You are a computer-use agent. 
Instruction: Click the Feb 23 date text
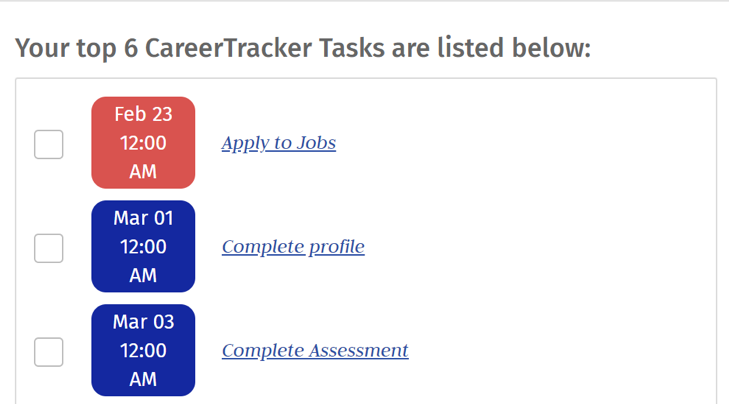tap(143, 114)
